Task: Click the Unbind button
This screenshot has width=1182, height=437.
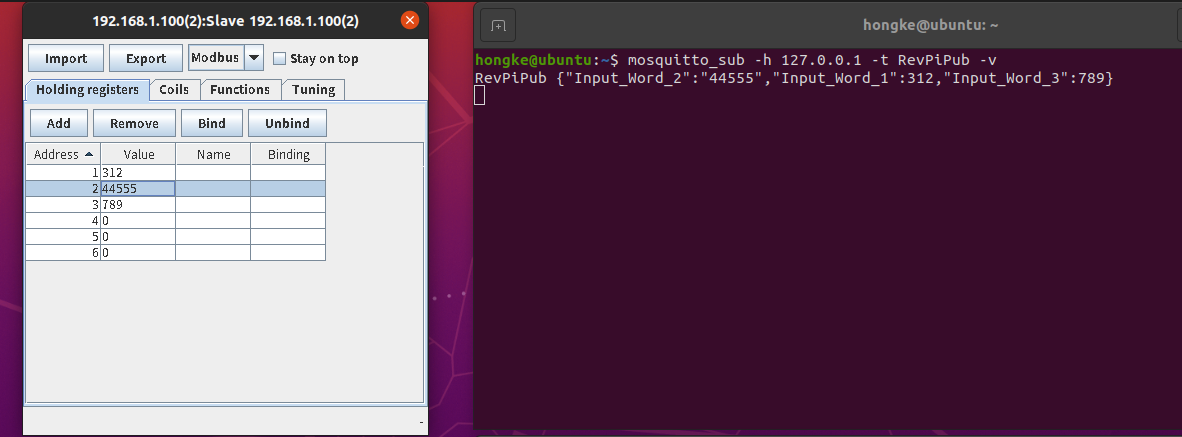Action: (287, 123)
